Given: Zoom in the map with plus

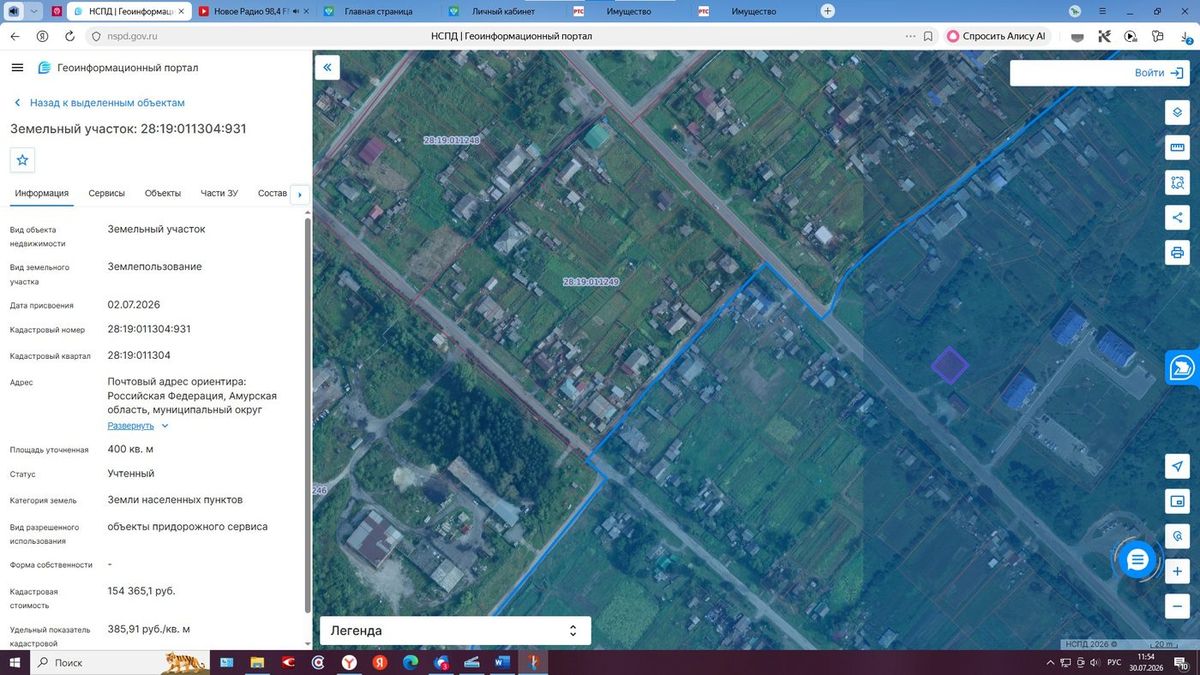Looking at the screenshot, I should click(1177, 571).
